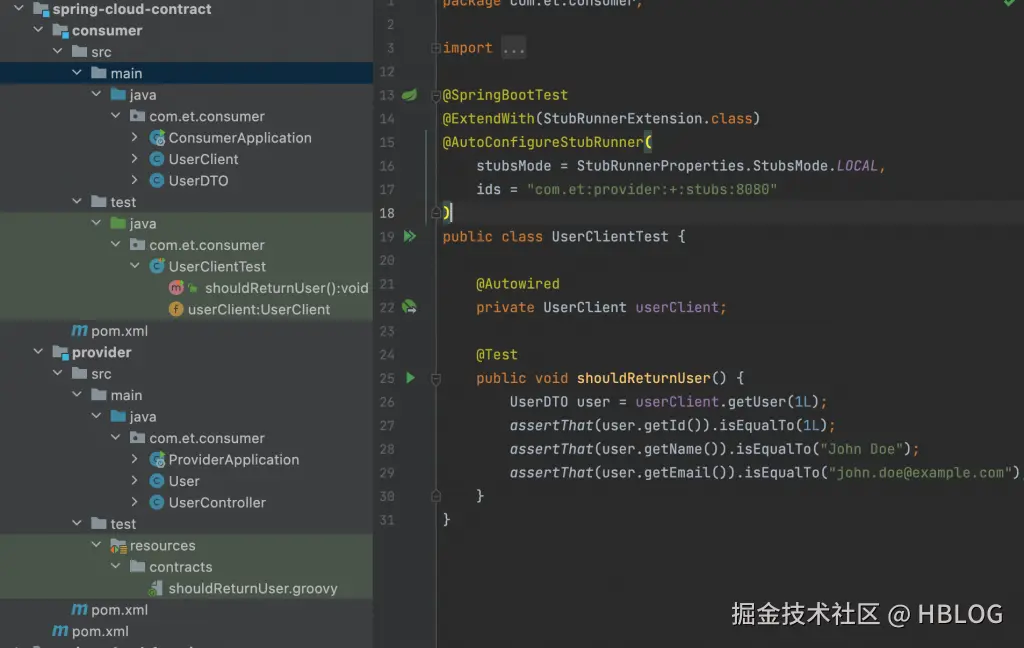Select the shouldReturnUser.groovy file

(x=253, y=589)
